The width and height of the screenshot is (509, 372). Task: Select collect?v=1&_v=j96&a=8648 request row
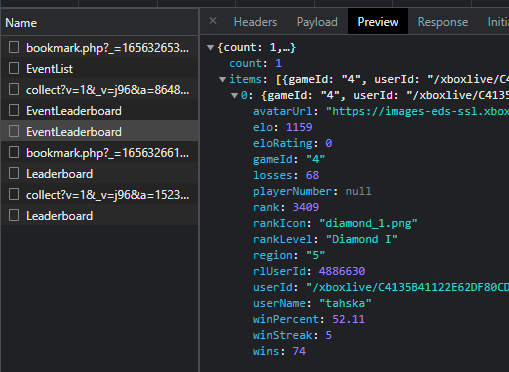coord(99,90)
